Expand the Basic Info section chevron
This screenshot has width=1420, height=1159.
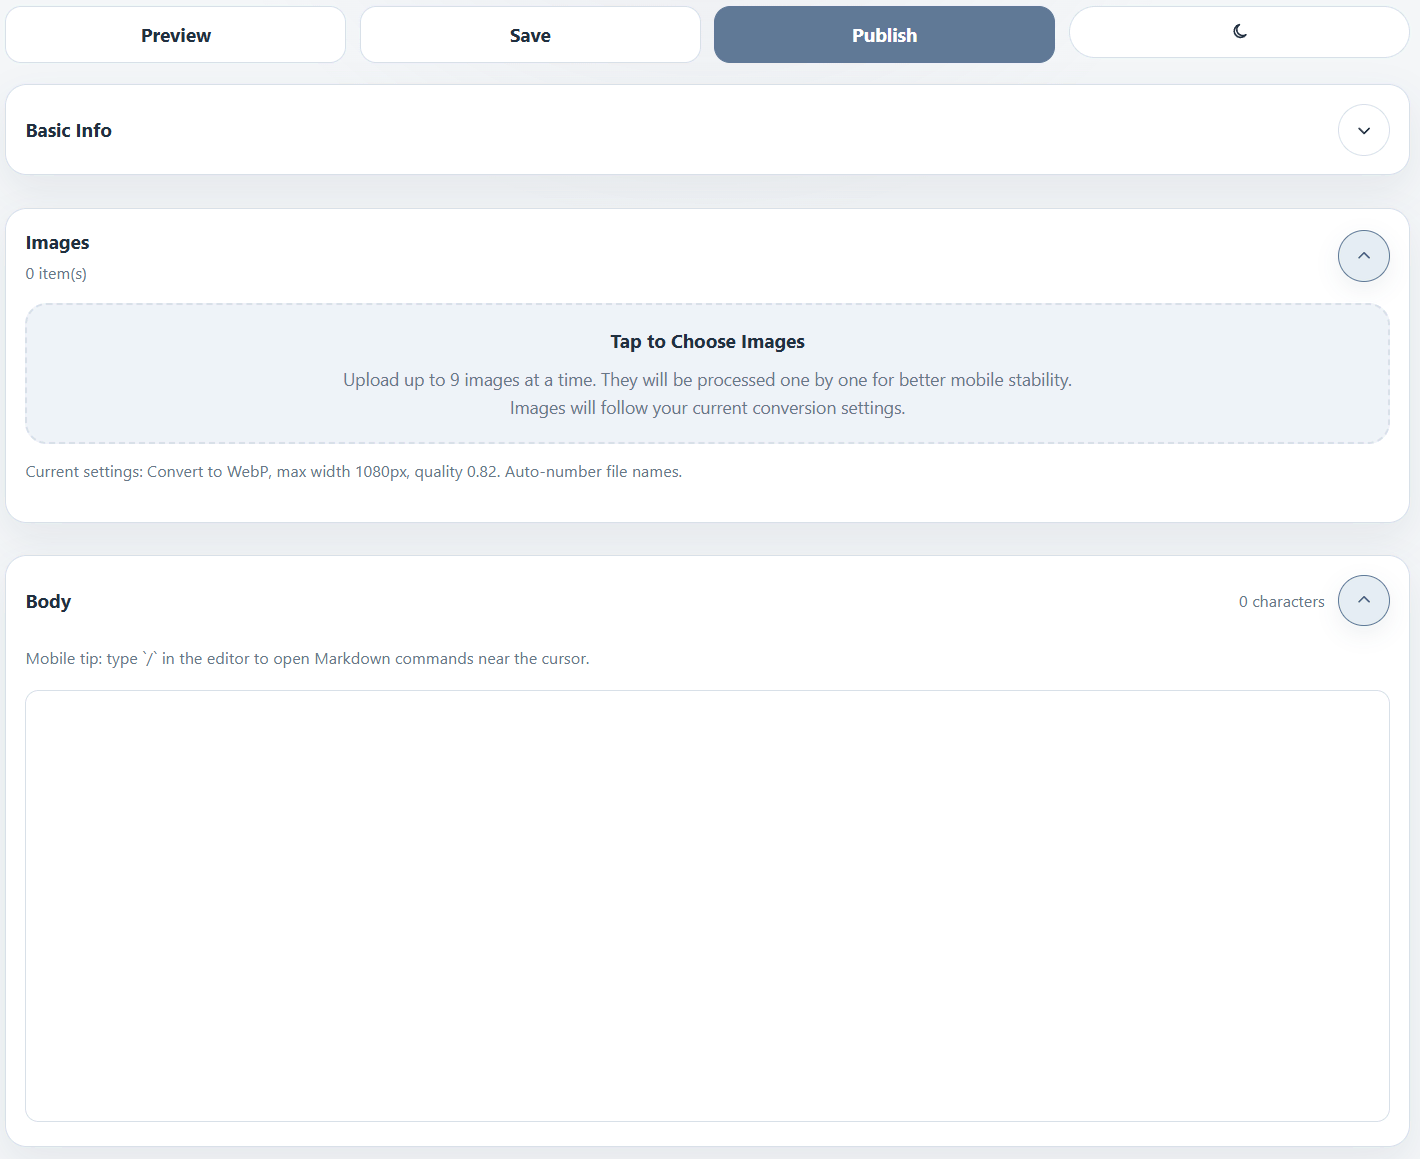click(x=1363, y=130)
